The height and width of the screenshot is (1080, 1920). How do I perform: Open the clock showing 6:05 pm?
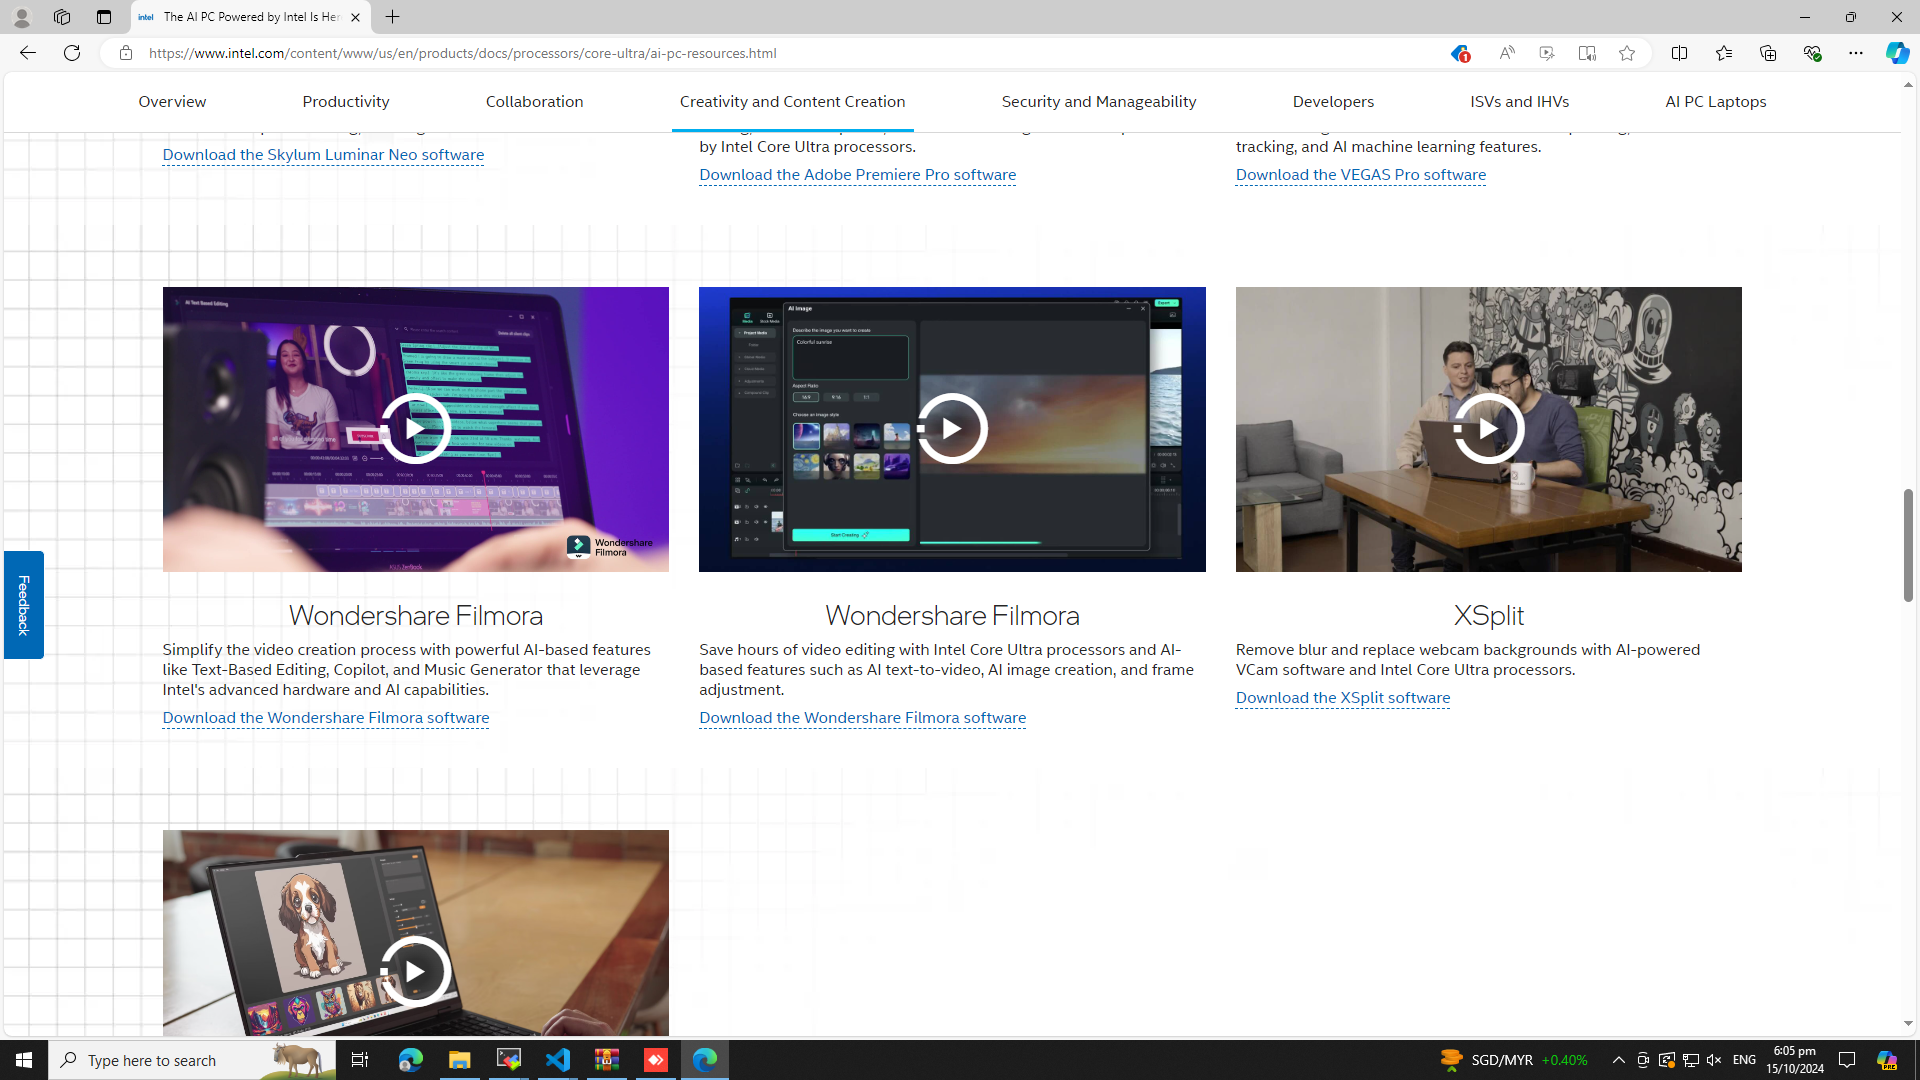[x=1795, y=1060]
